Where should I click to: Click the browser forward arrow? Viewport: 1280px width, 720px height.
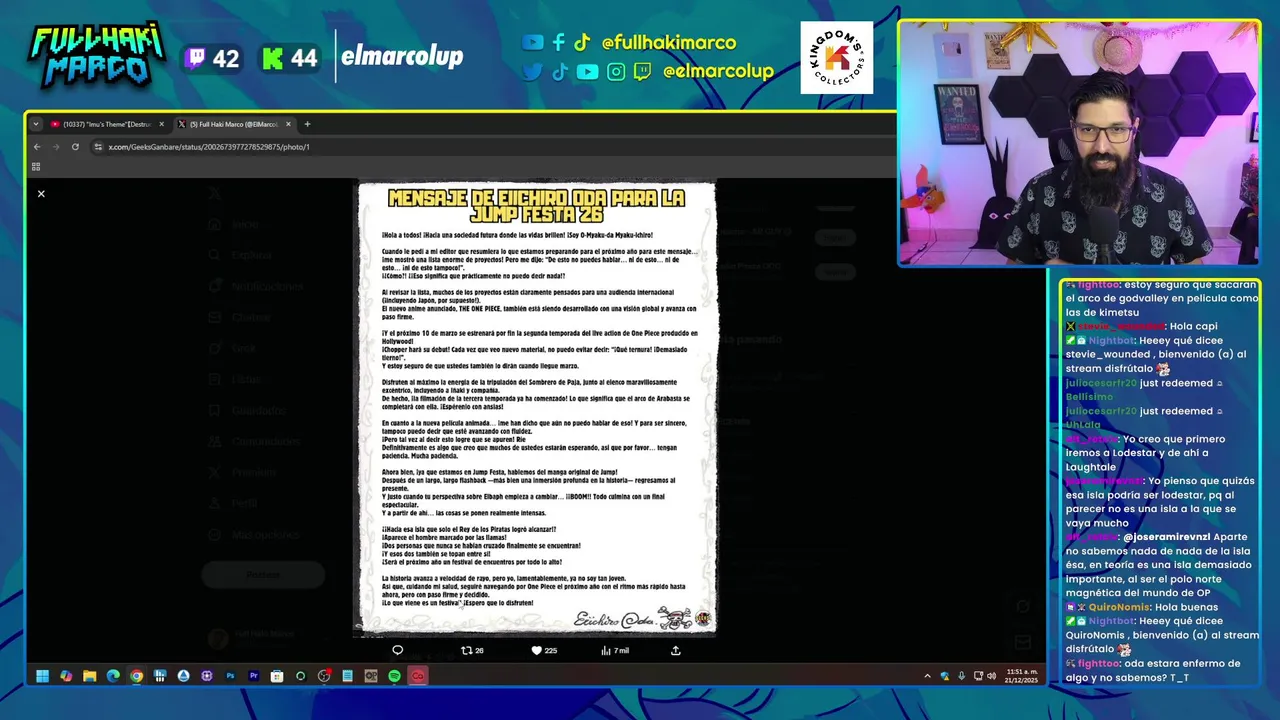(56, 147)
